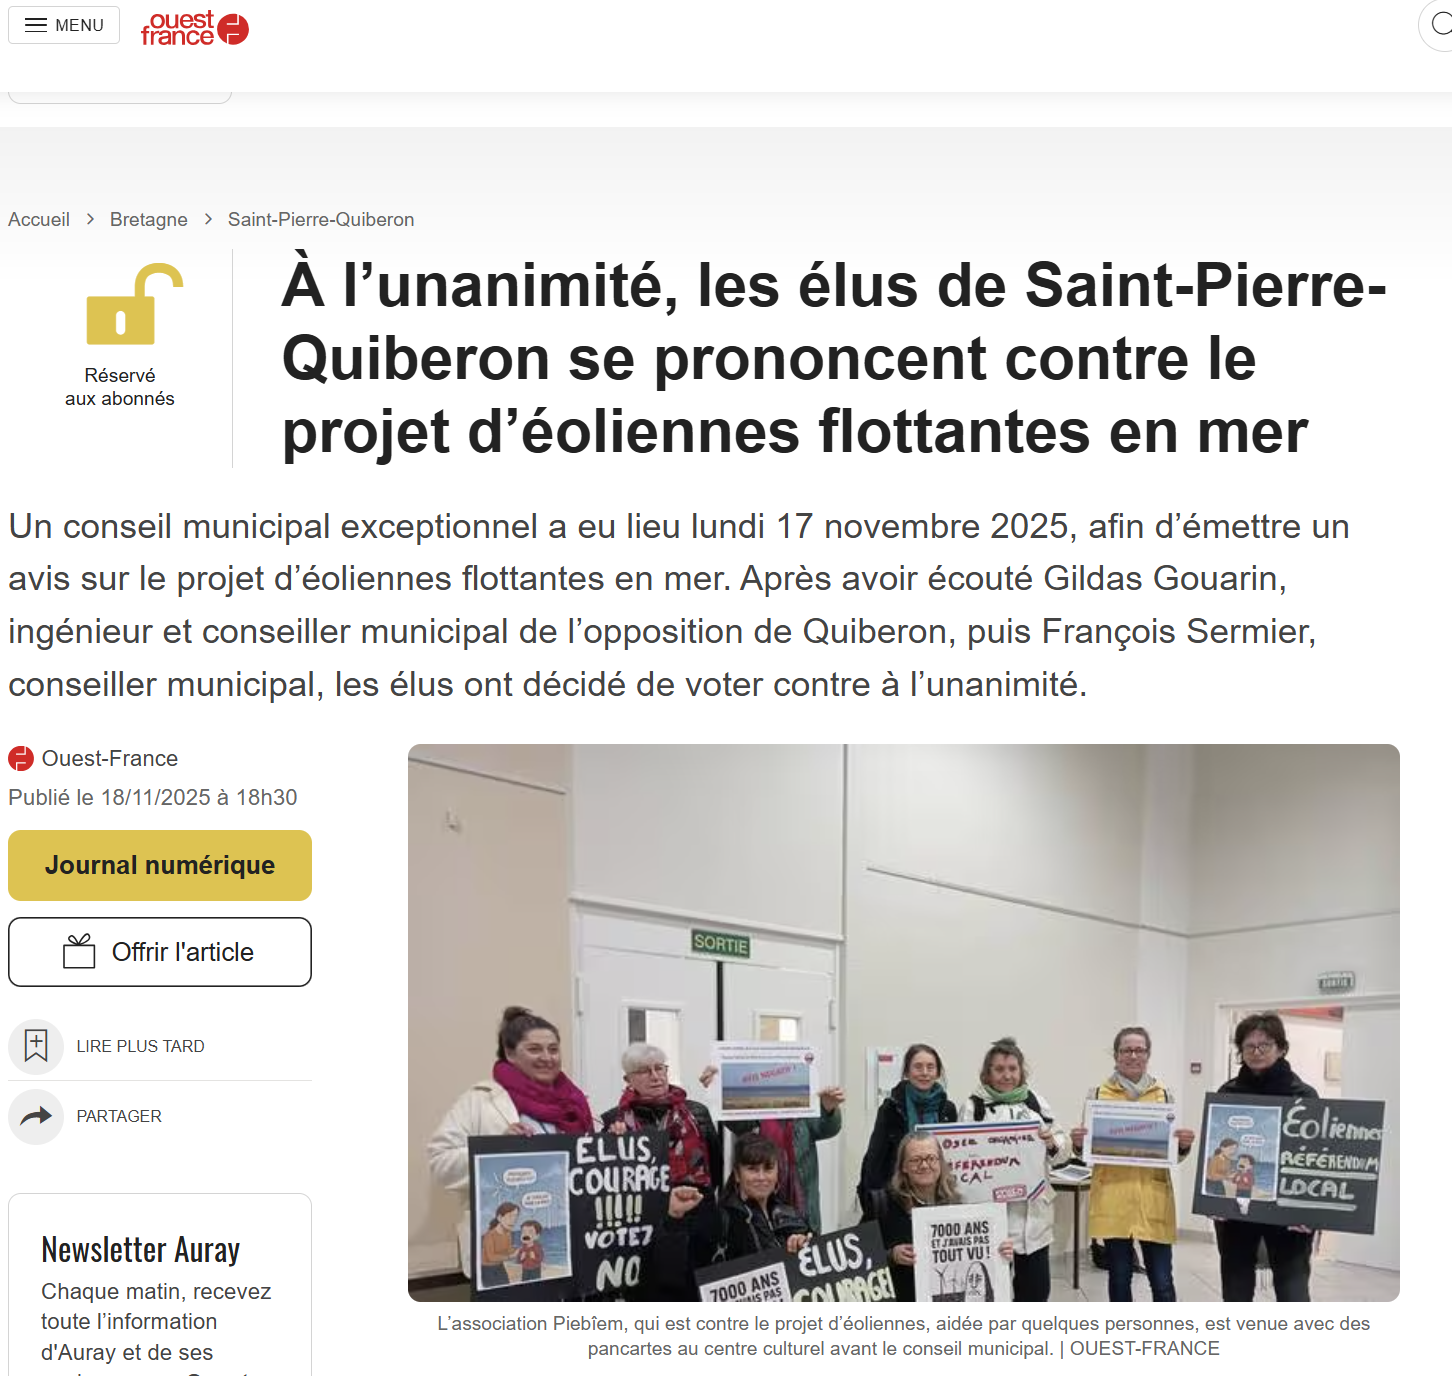This screenshot has height=1376, width=1452.
Task: Click the bookmark Lire plus tard icon
Action: (x=36, y=1046)
